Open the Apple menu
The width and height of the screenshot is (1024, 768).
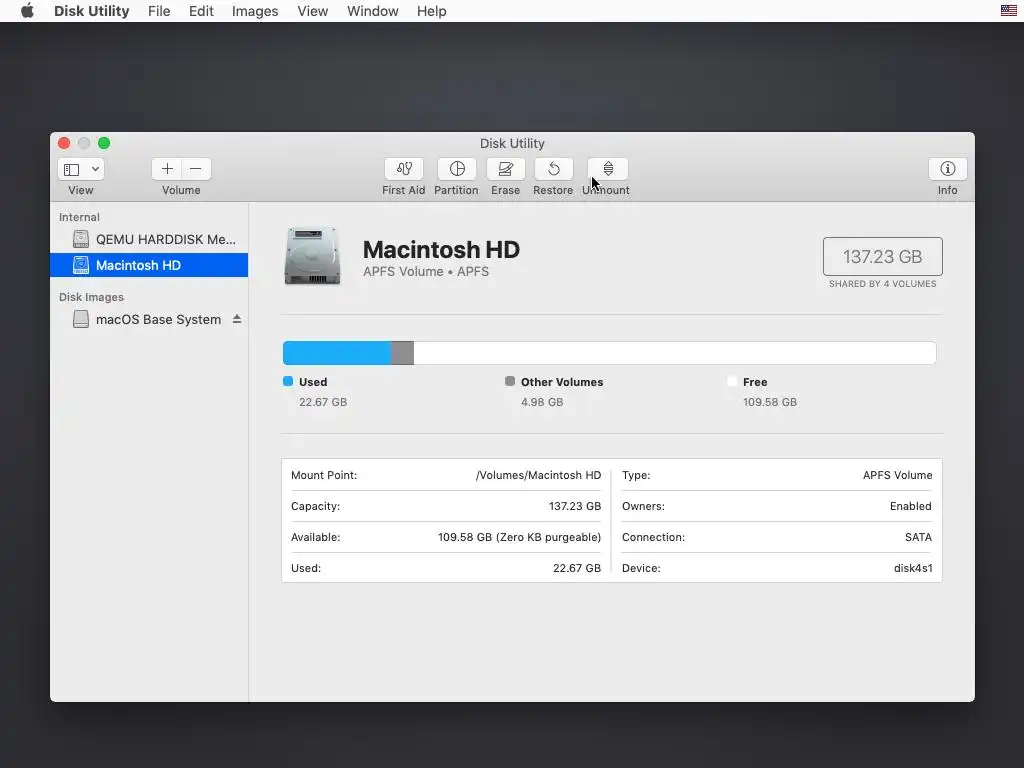tap(27, 11)
